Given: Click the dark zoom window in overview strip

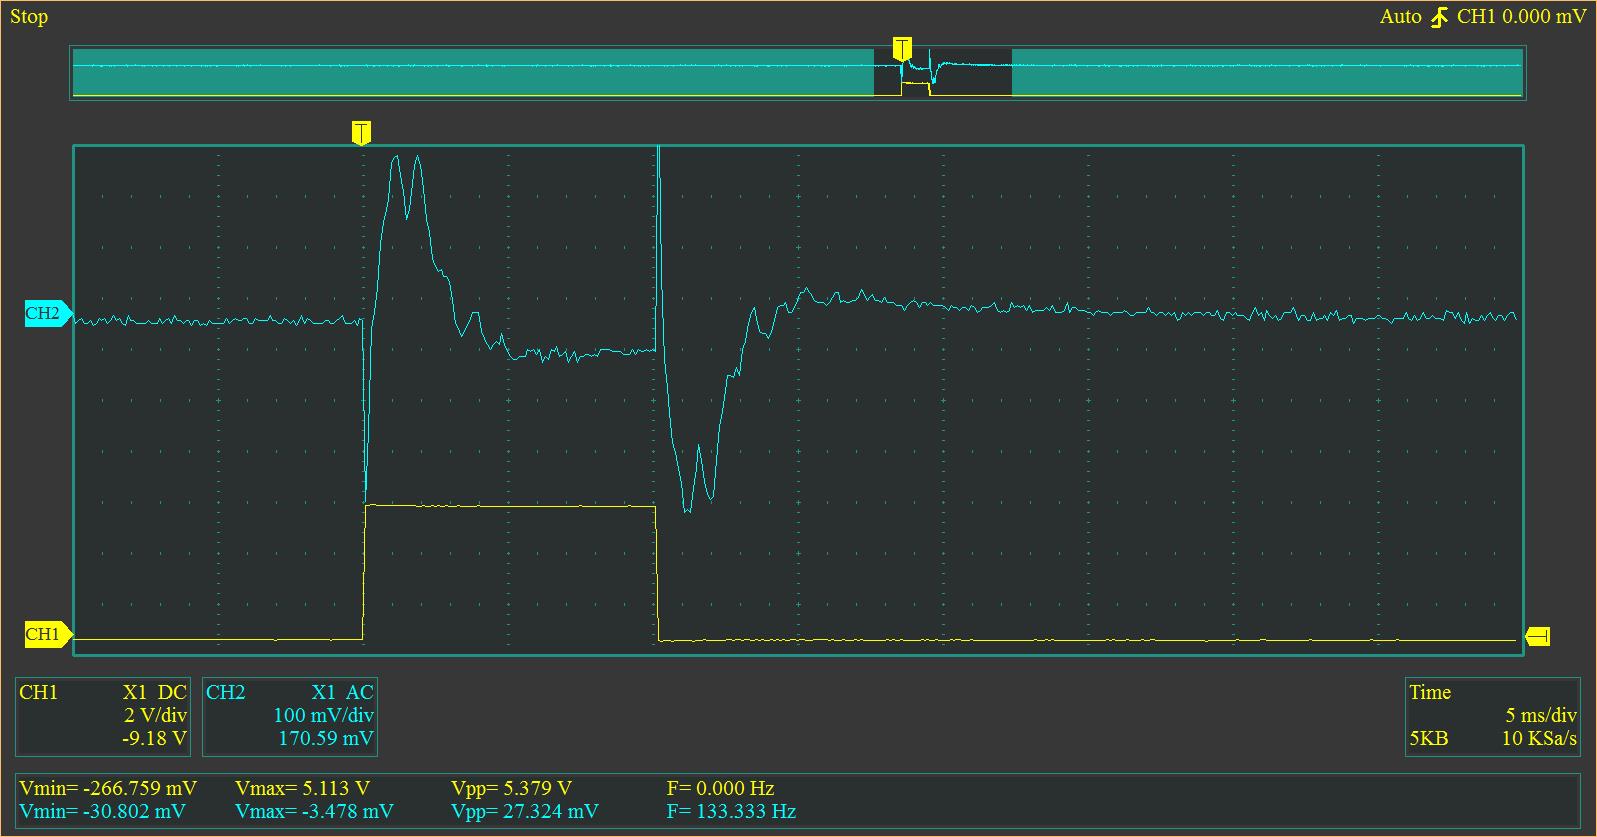Looking at the screenshot, I should [943, 72].
